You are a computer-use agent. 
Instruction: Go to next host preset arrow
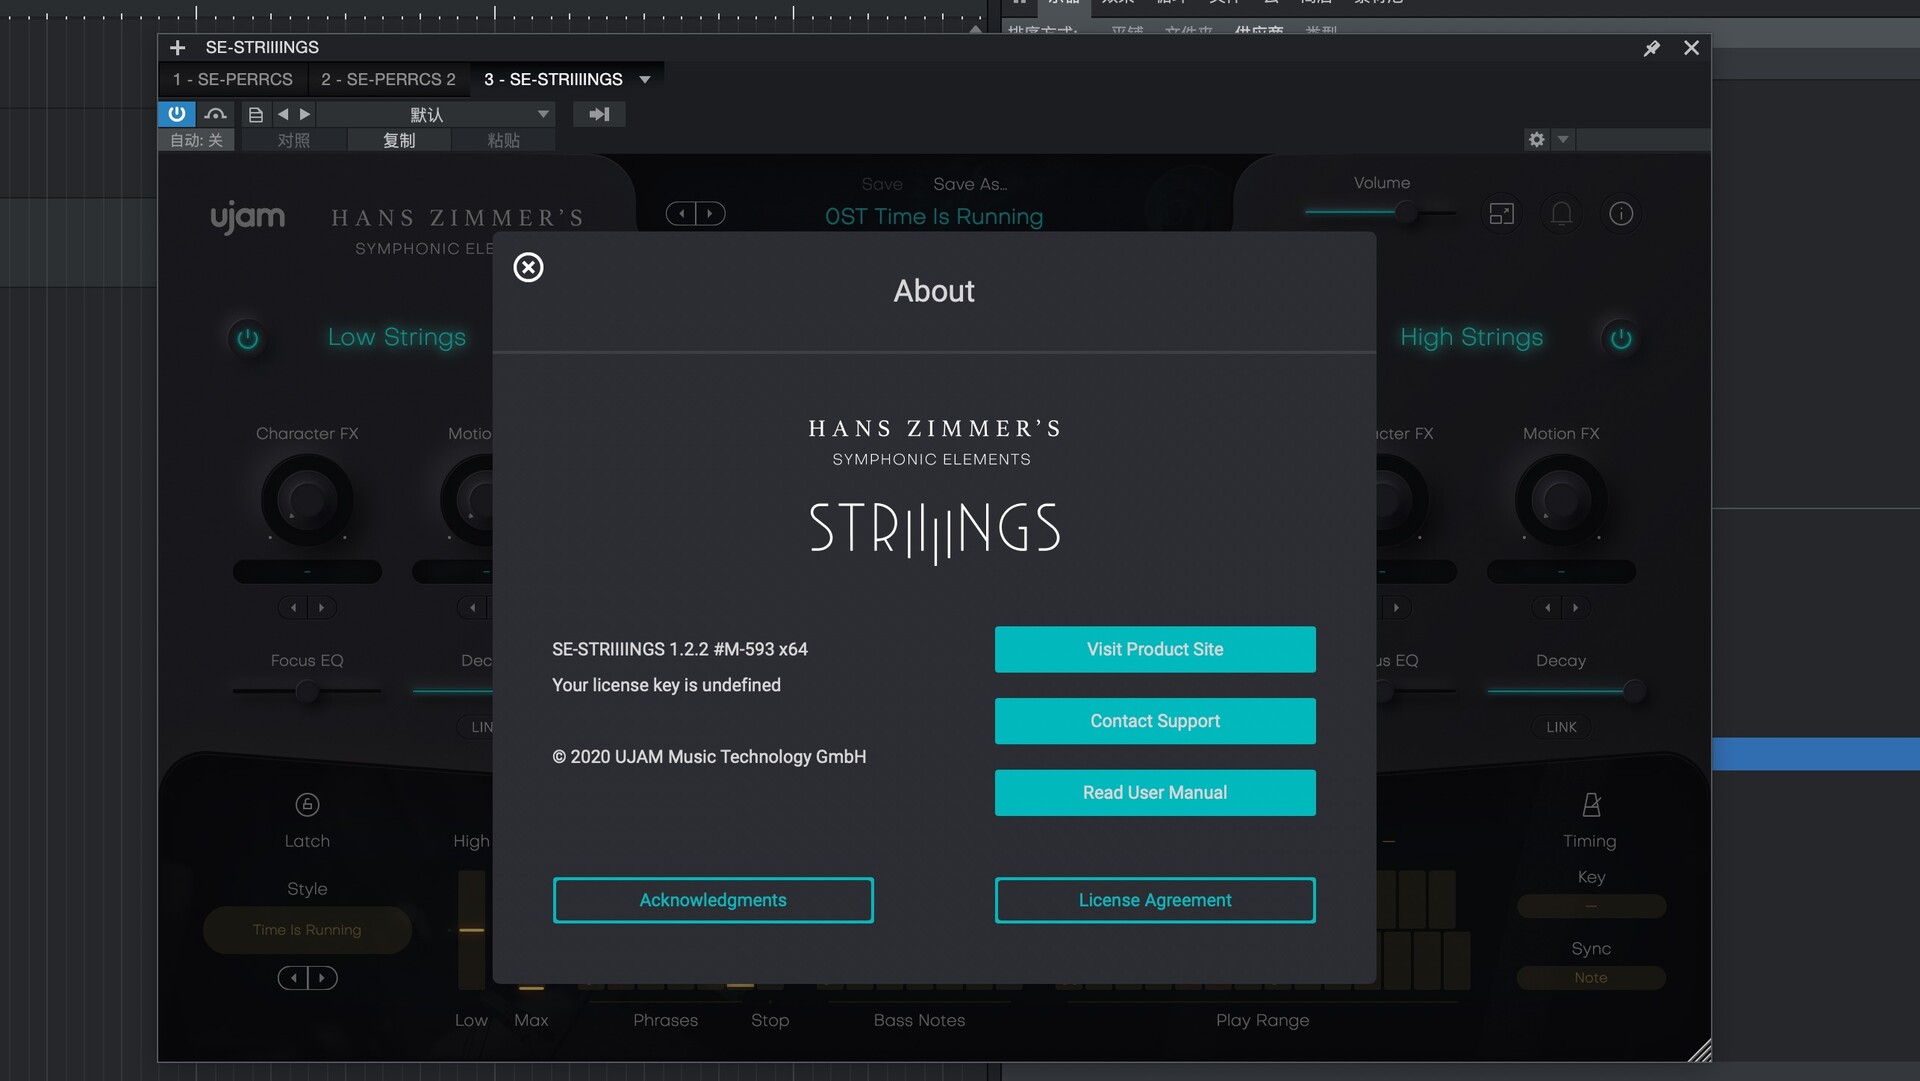[305, 114]
